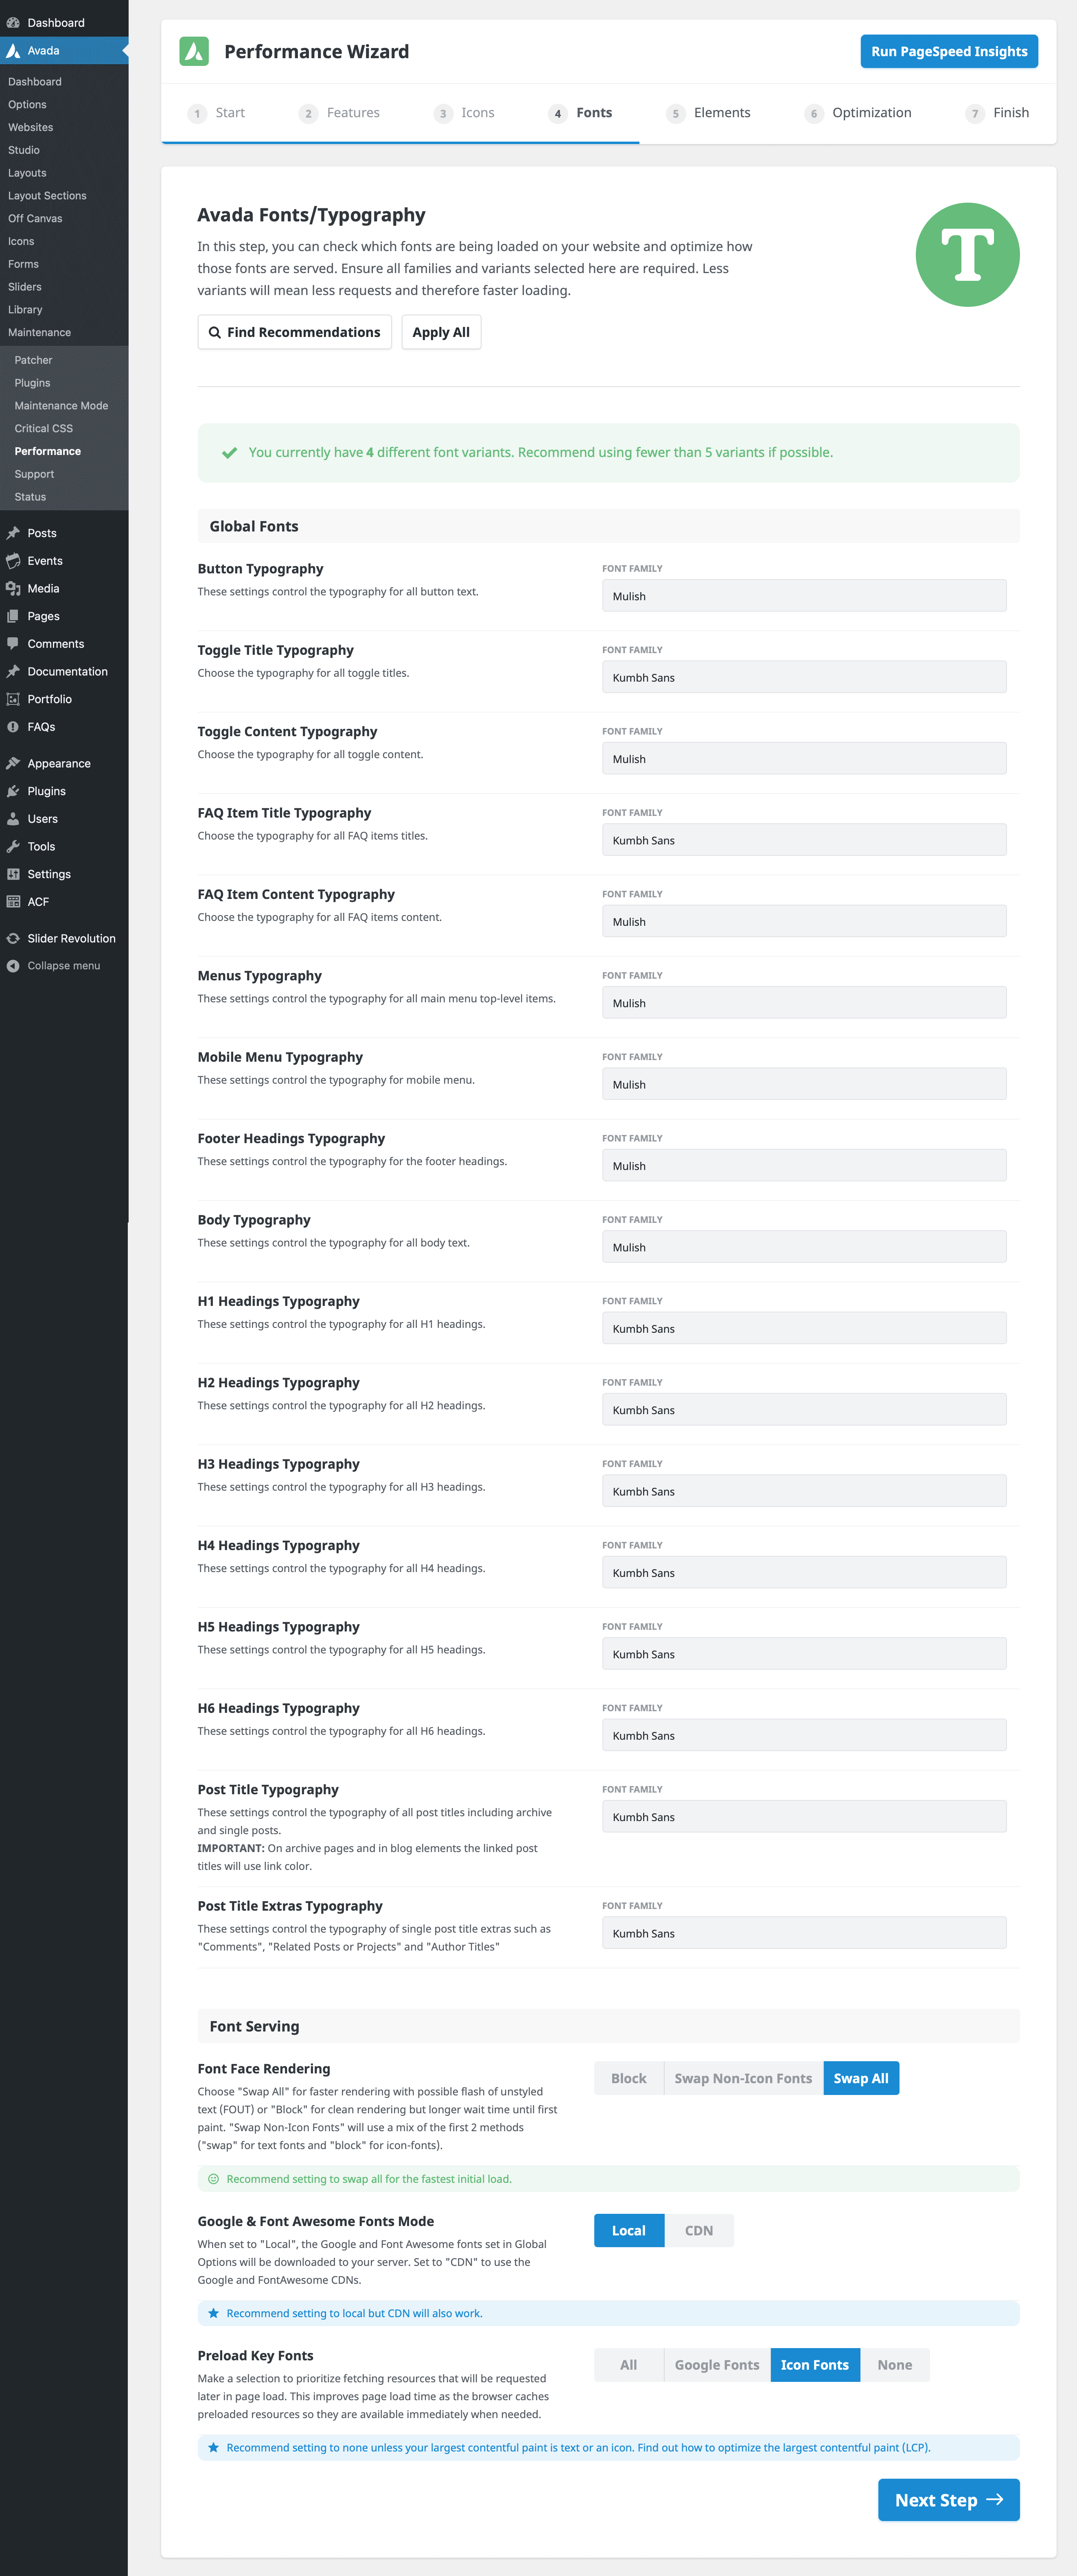Viewport: 1077px width, 2576px height.
Task: Click the FAQs icon in the sidebar
Action: [x=13, y=727]
